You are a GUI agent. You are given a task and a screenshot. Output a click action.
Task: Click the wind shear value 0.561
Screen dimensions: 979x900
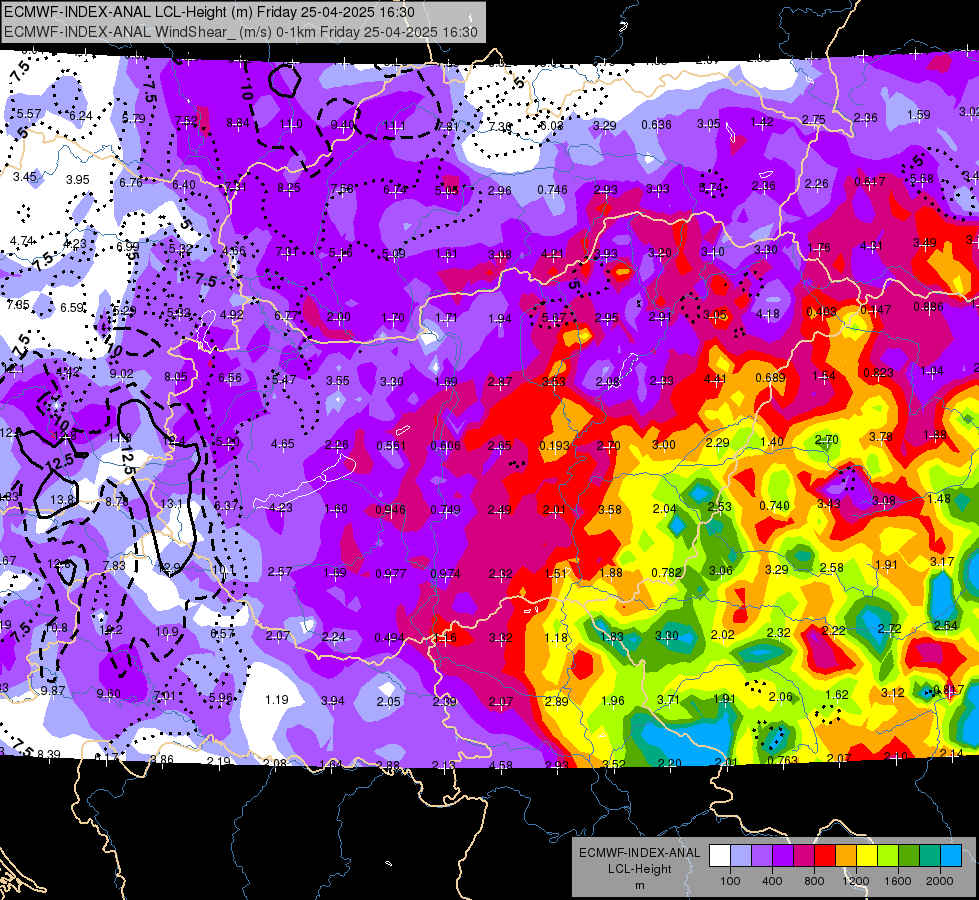coord(391,446)
